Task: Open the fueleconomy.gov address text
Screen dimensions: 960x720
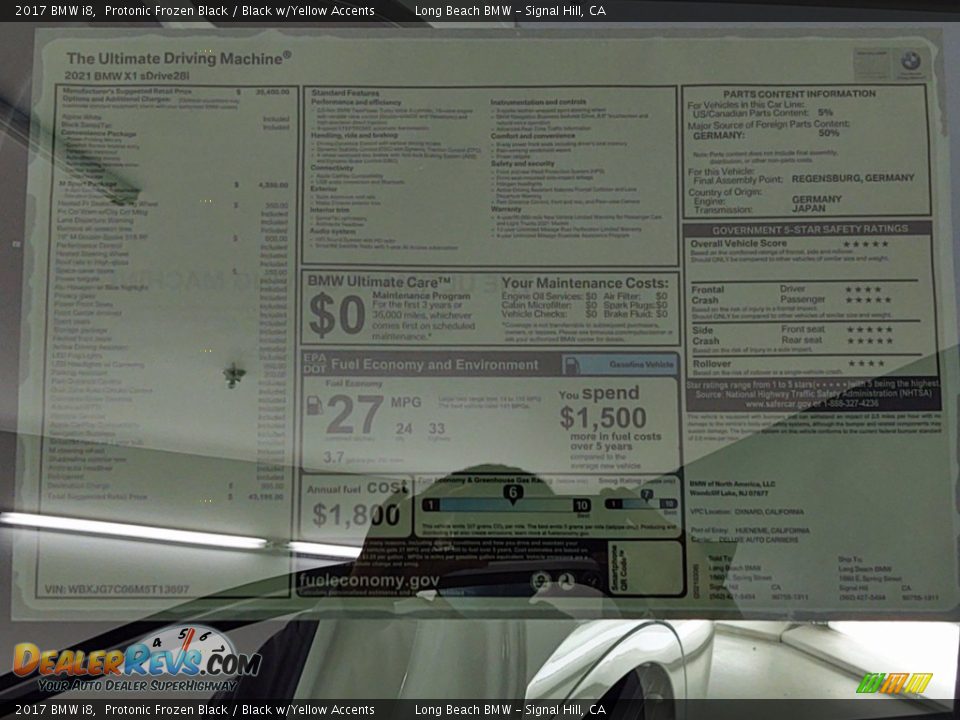Action: (369, 580)
